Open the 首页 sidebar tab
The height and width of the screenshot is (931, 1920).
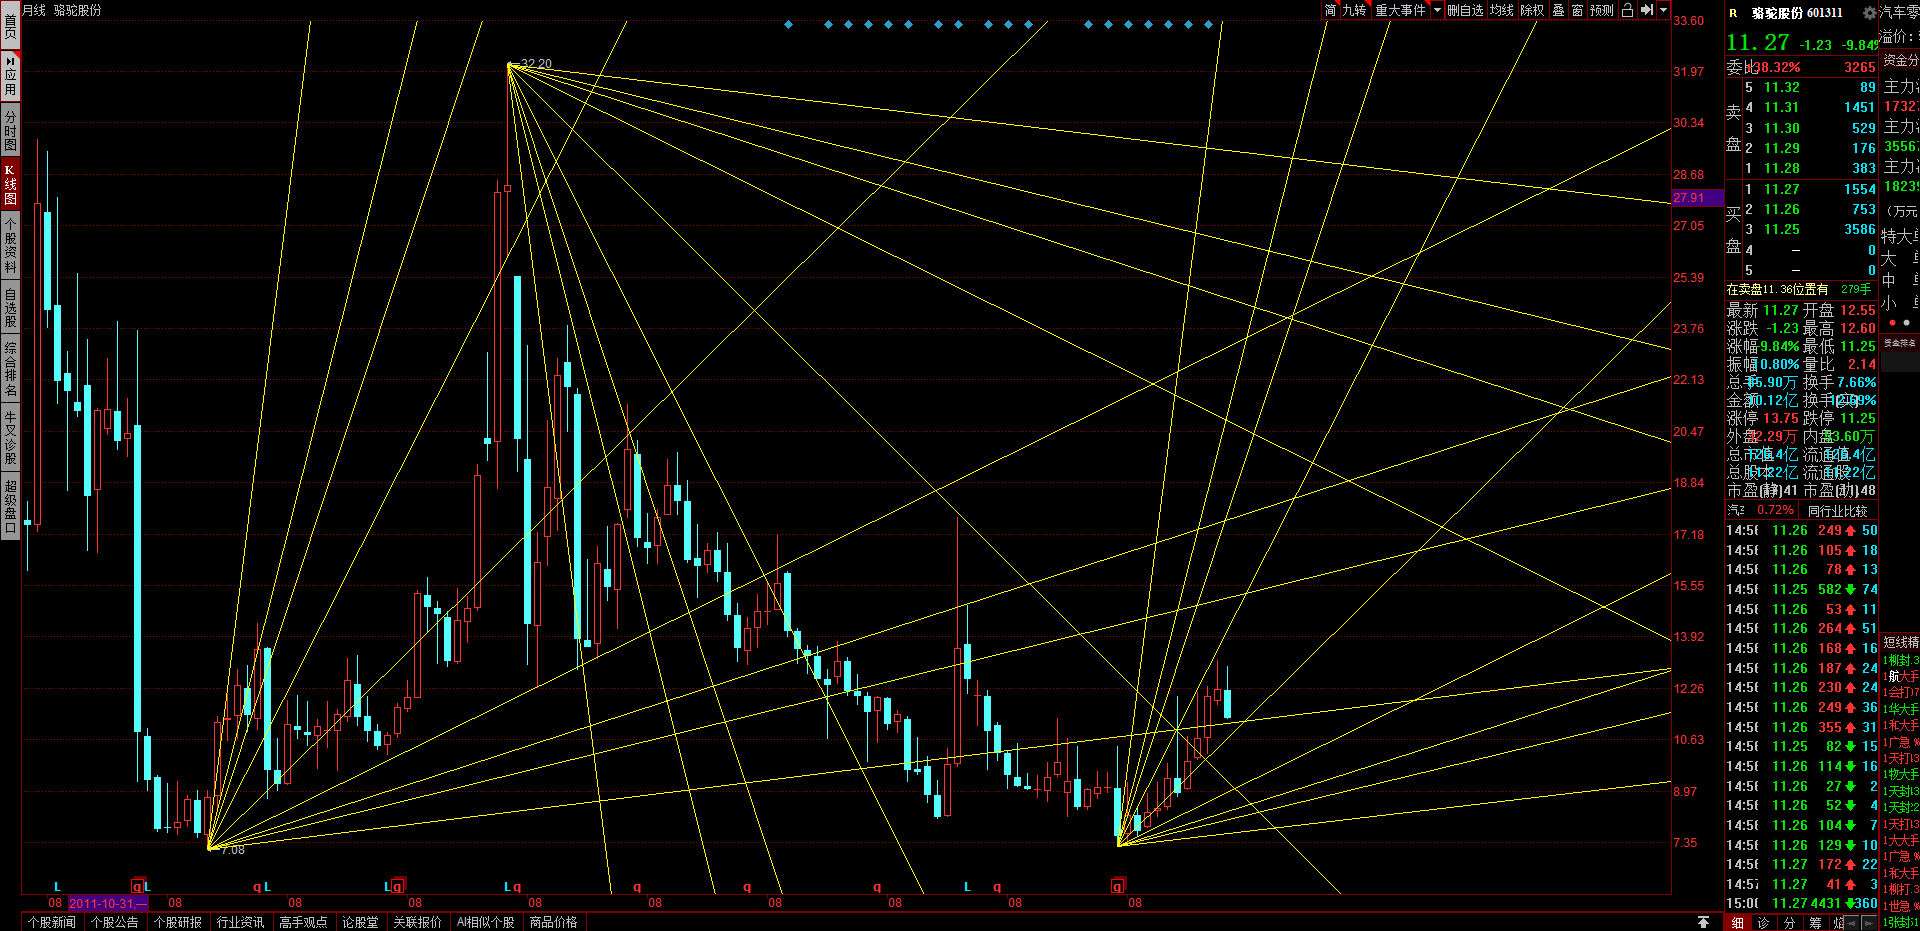coord(10,24)
